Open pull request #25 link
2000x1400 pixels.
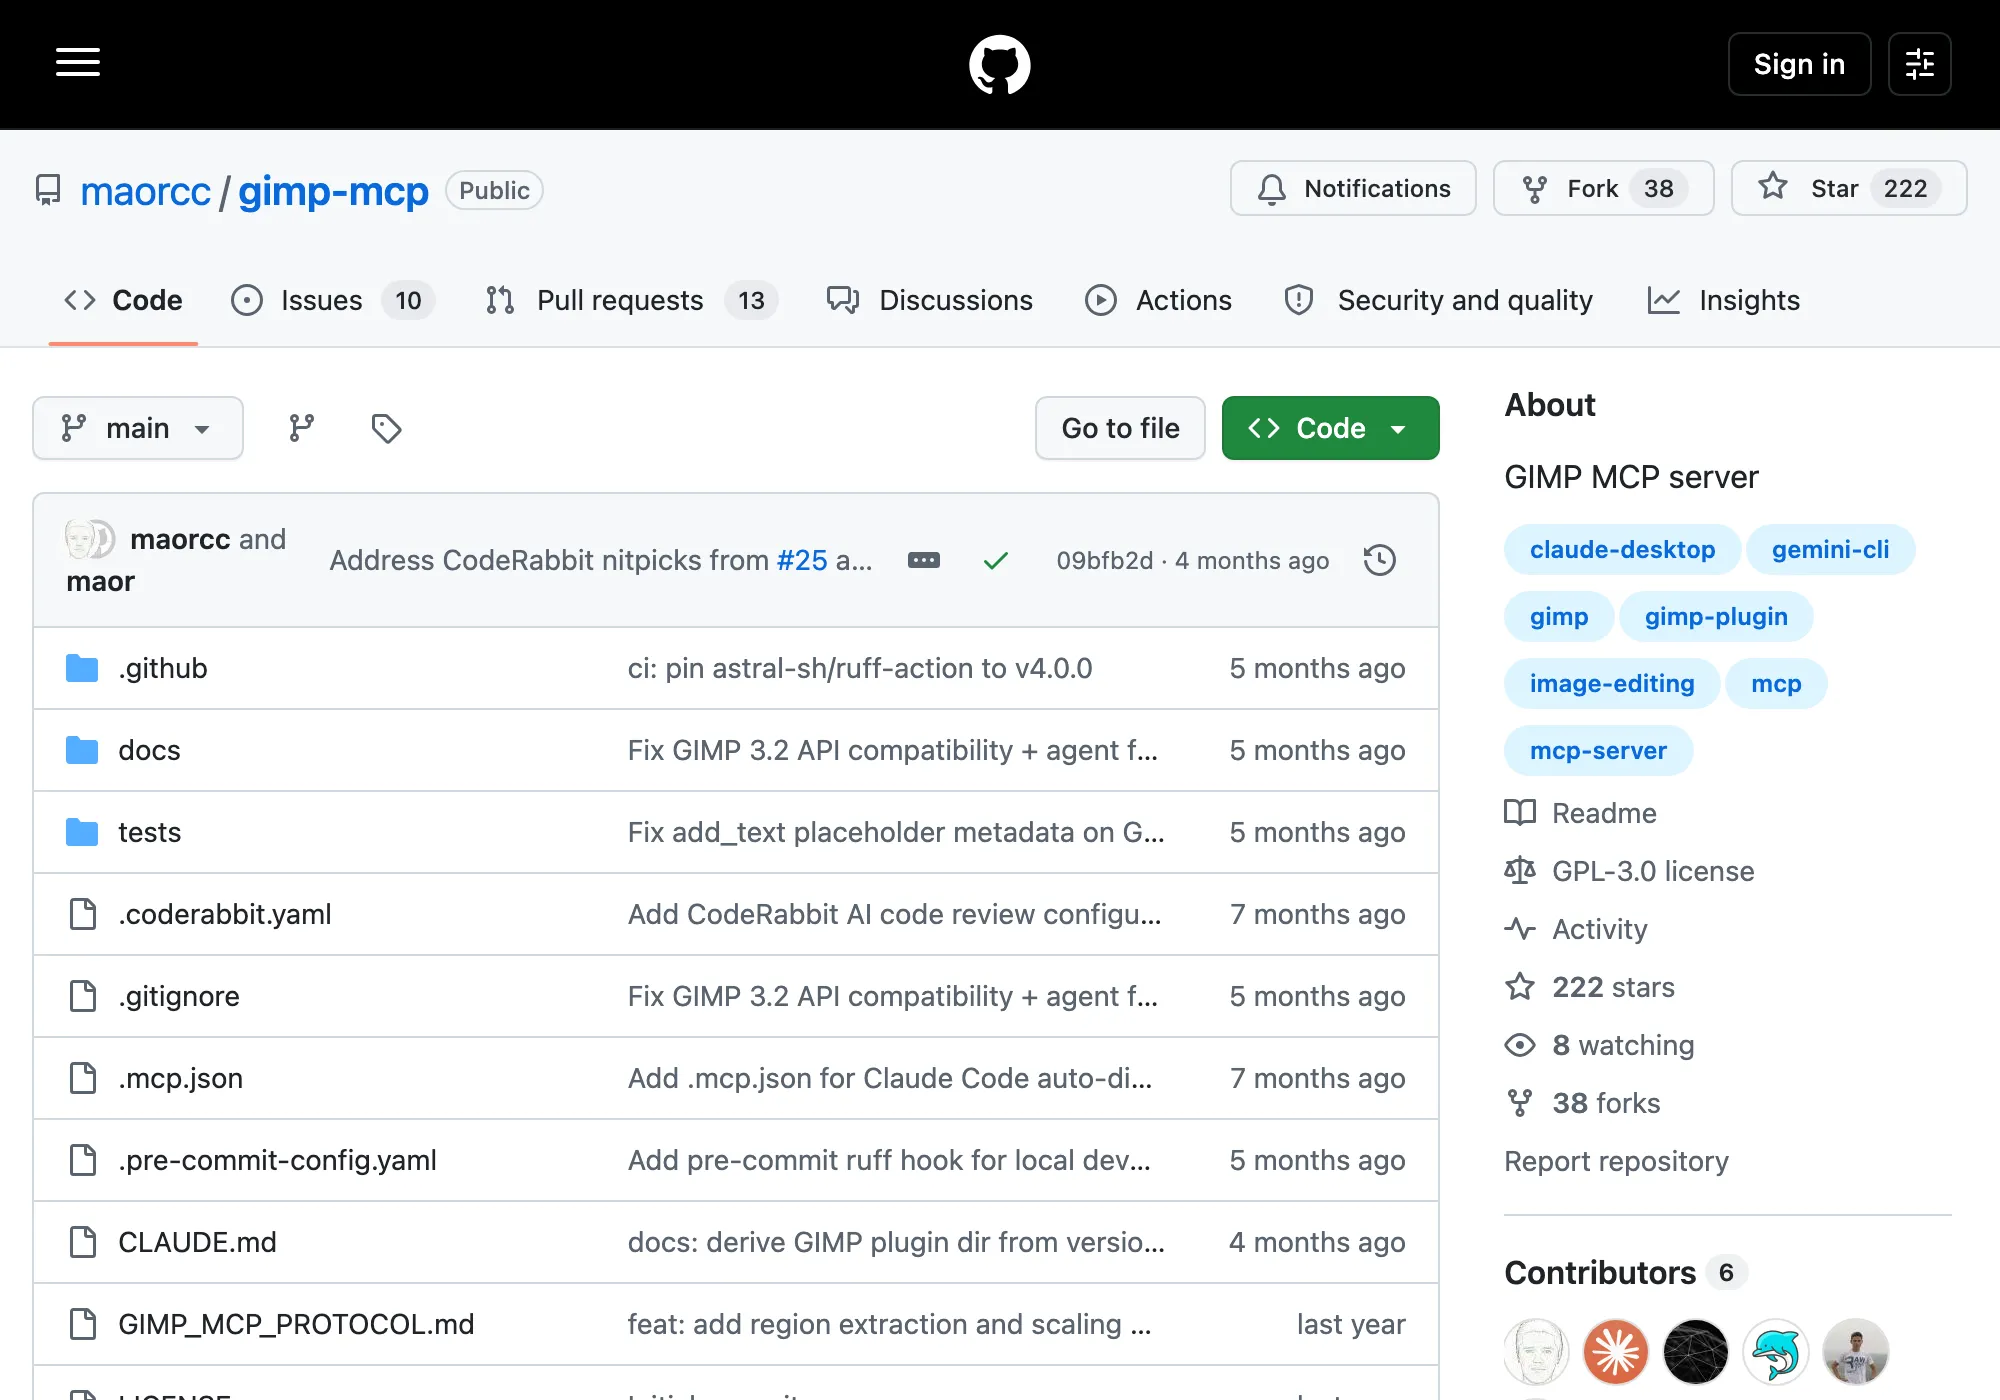coord(802,560)
